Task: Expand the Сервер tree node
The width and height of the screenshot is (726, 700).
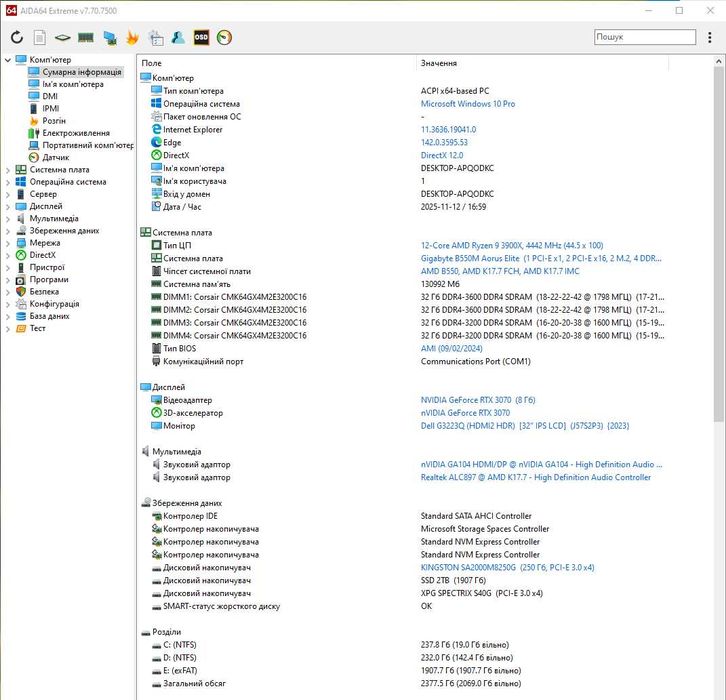Action: click(7, 194)
